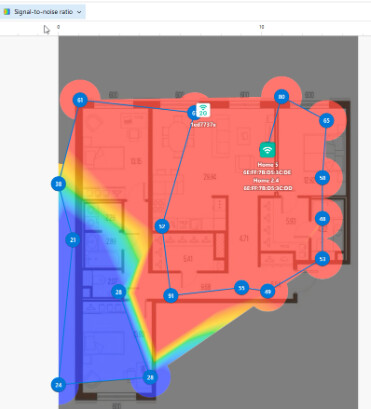
Task: Click the Home 5 network label
Action: [x=268, y=165]
